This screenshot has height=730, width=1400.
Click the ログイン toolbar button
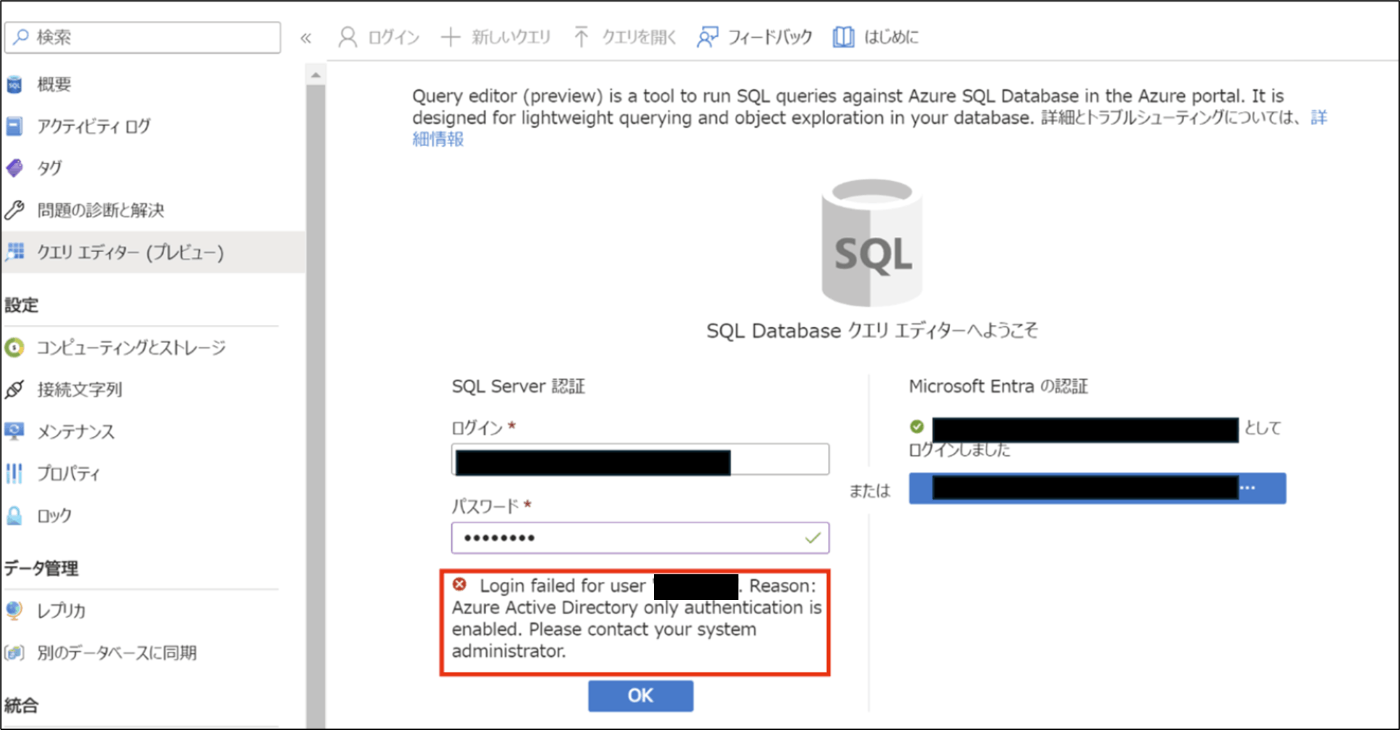pos(379,38)
